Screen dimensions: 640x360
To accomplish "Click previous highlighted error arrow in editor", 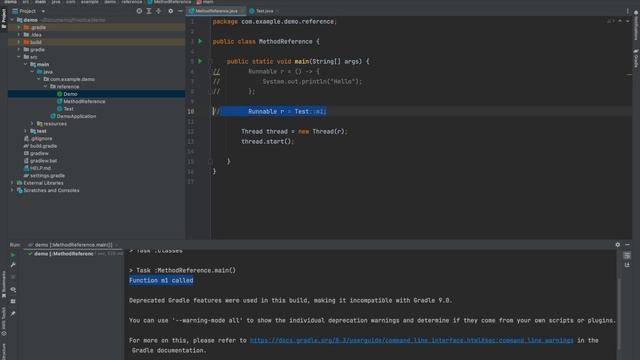I will (620, 21).
